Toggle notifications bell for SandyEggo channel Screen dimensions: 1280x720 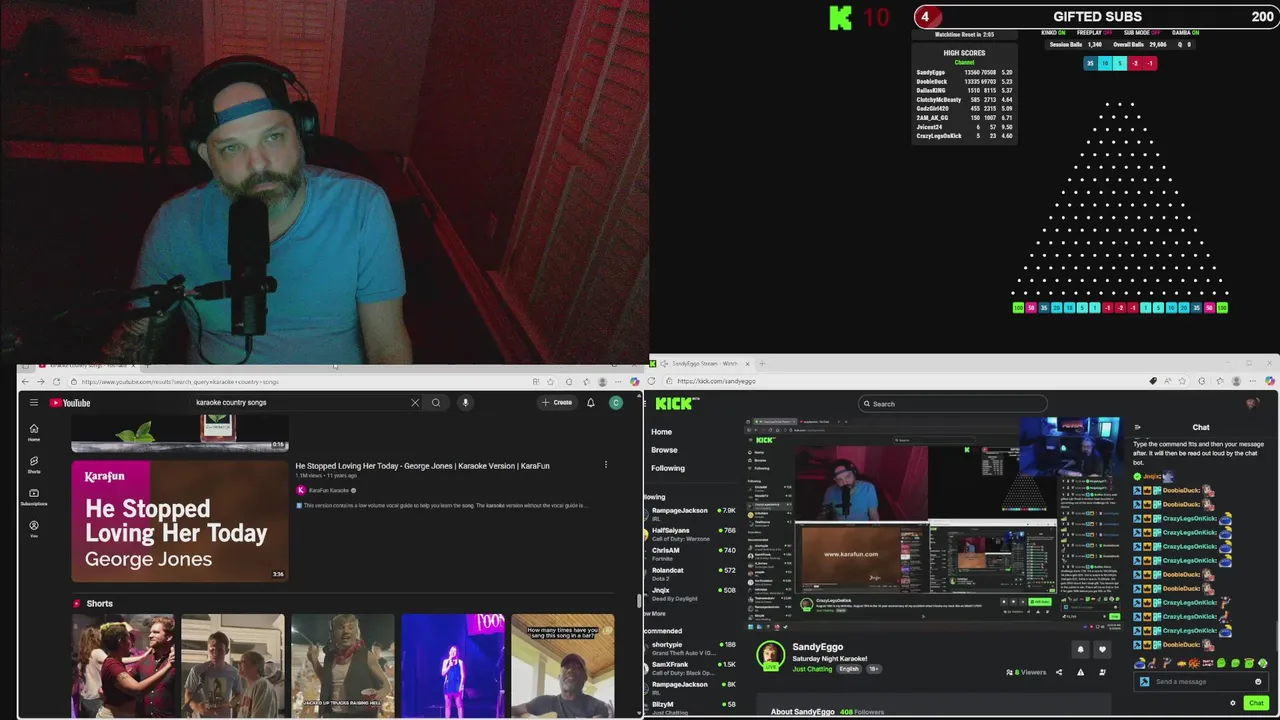[1080, 649]
